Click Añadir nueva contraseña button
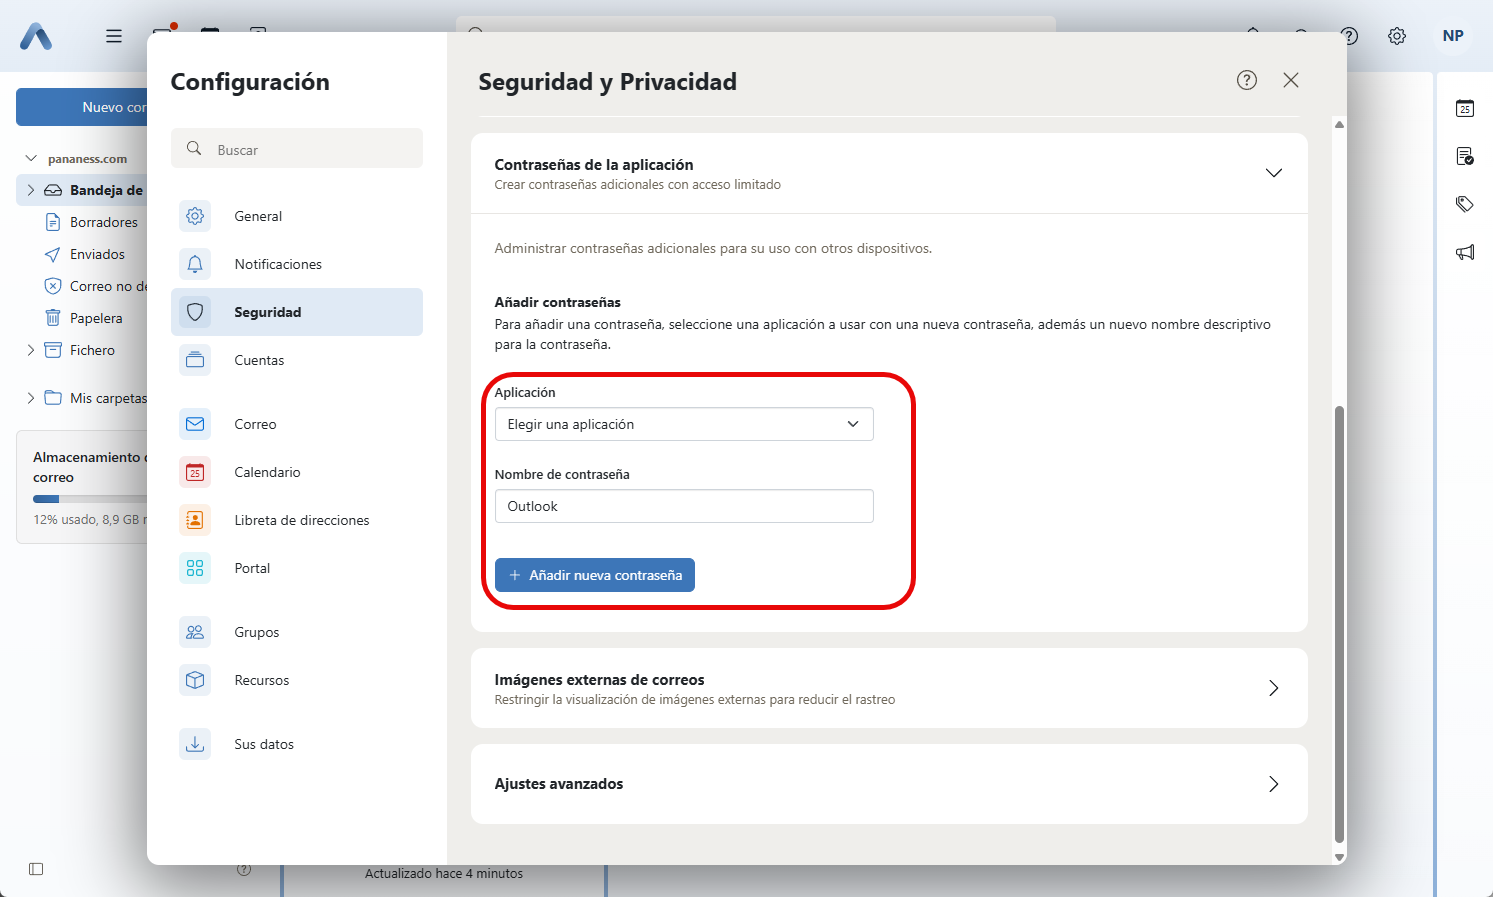The image size is (1493, 897). pos(595,575)
